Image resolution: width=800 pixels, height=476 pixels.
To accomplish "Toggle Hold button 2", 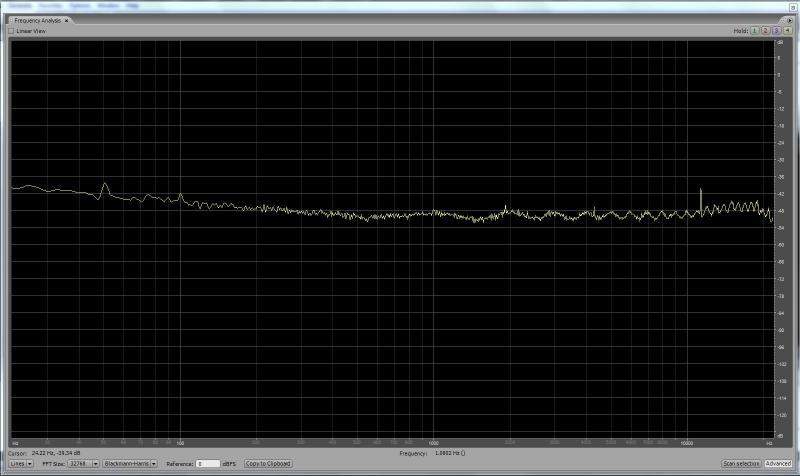I will click(x=764, y=31).
